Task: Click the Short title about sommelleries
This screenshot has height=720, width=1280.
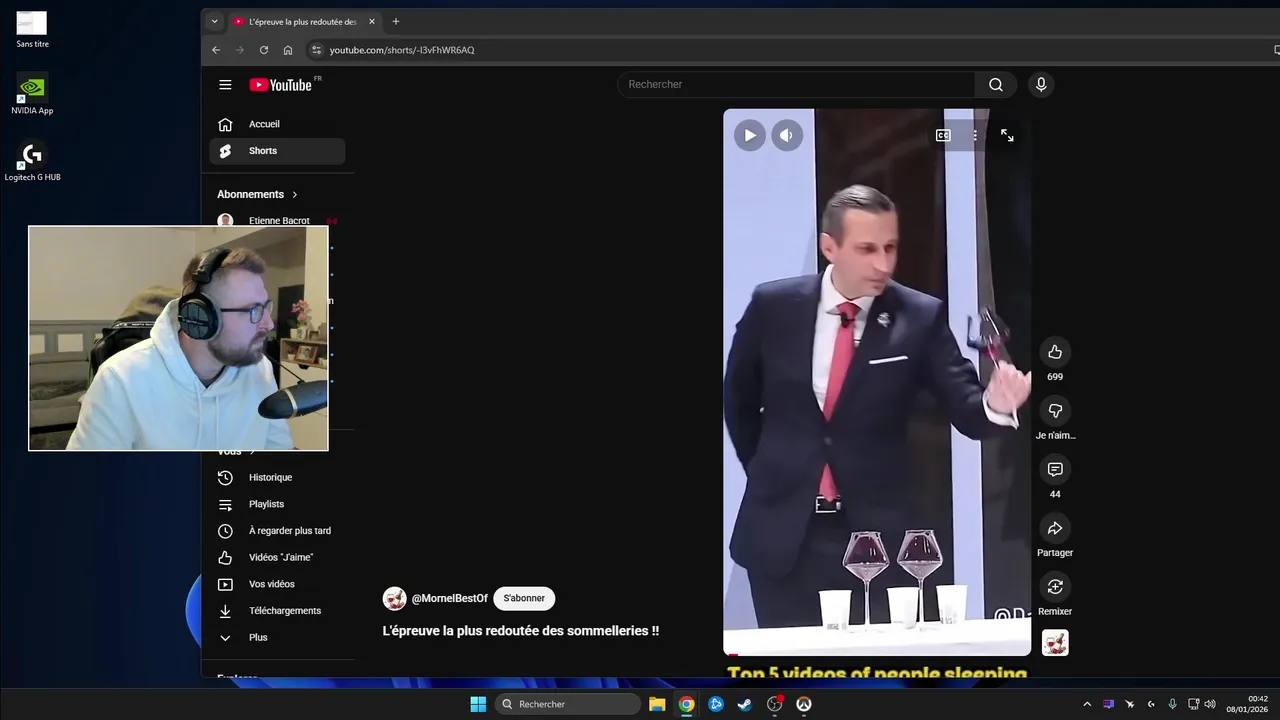Action: 521,631
